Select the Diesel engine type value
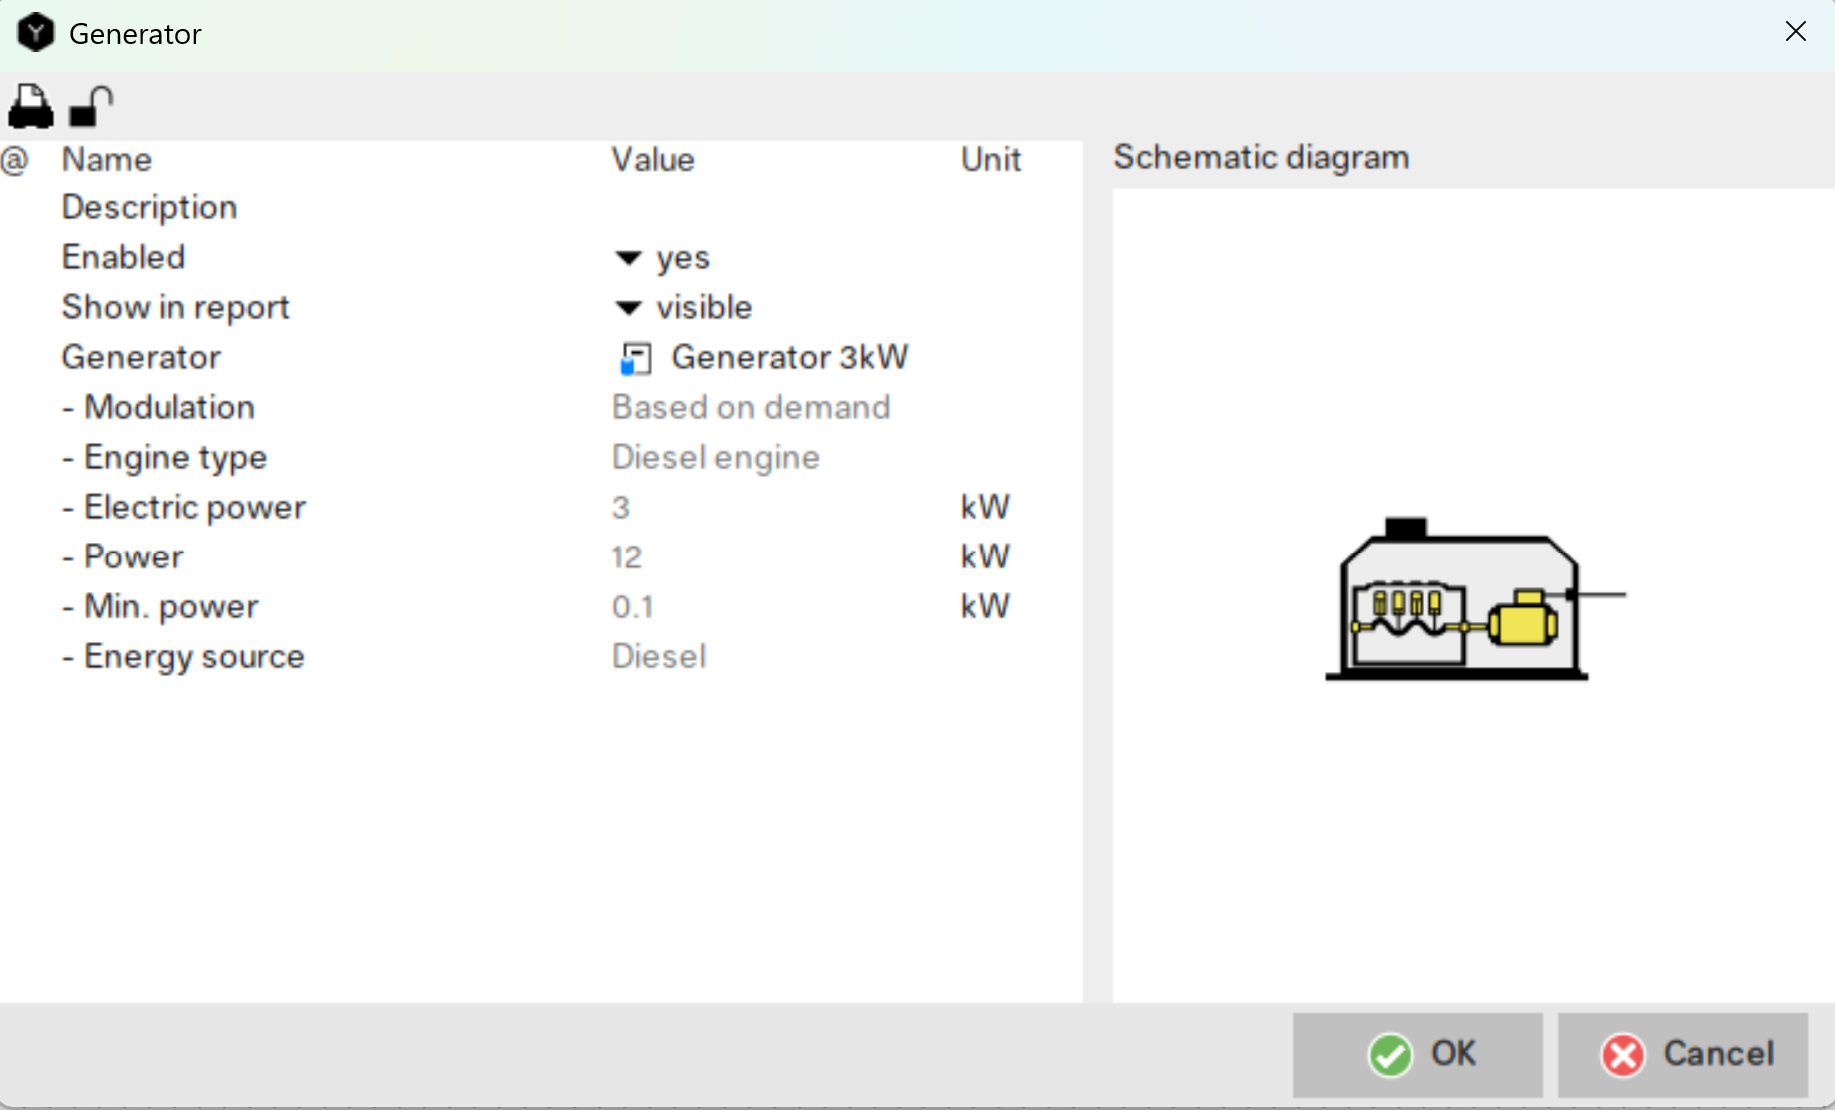 (x=715, y=457)
